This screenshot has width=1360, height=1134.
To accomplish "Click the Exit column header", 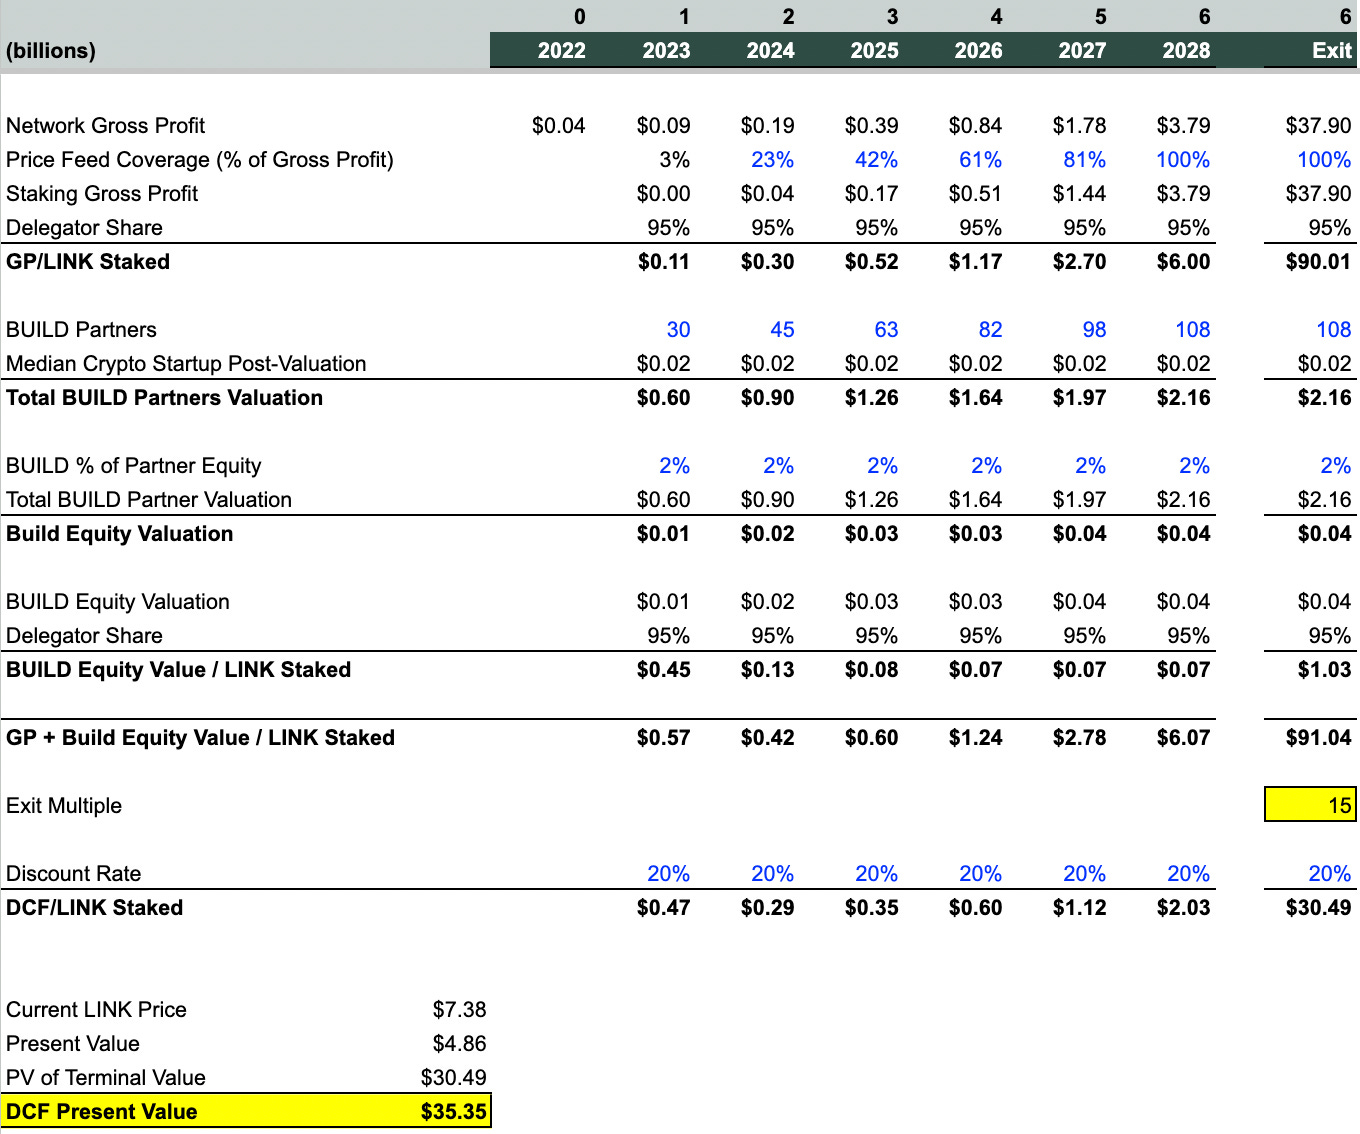I will coord(1332,50).
